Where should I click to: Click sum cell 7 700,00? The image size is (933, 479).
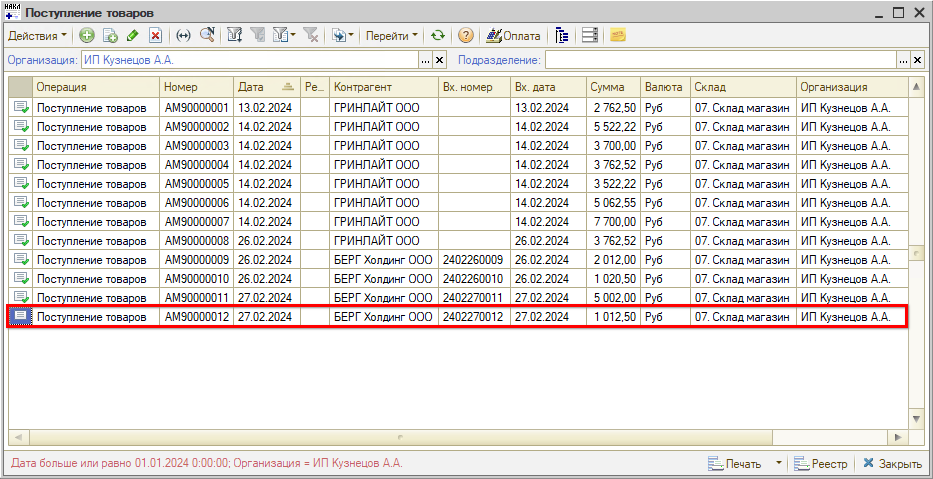click(615, 222)
